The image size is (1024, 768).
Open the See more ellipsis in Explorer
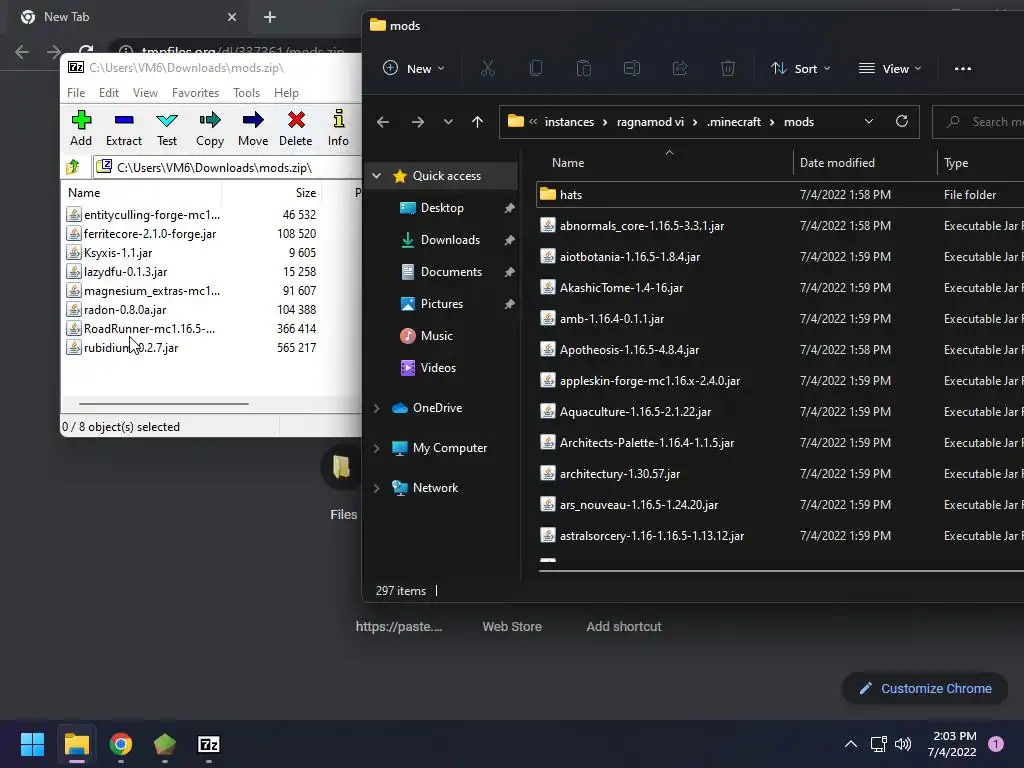click(963, 69)
